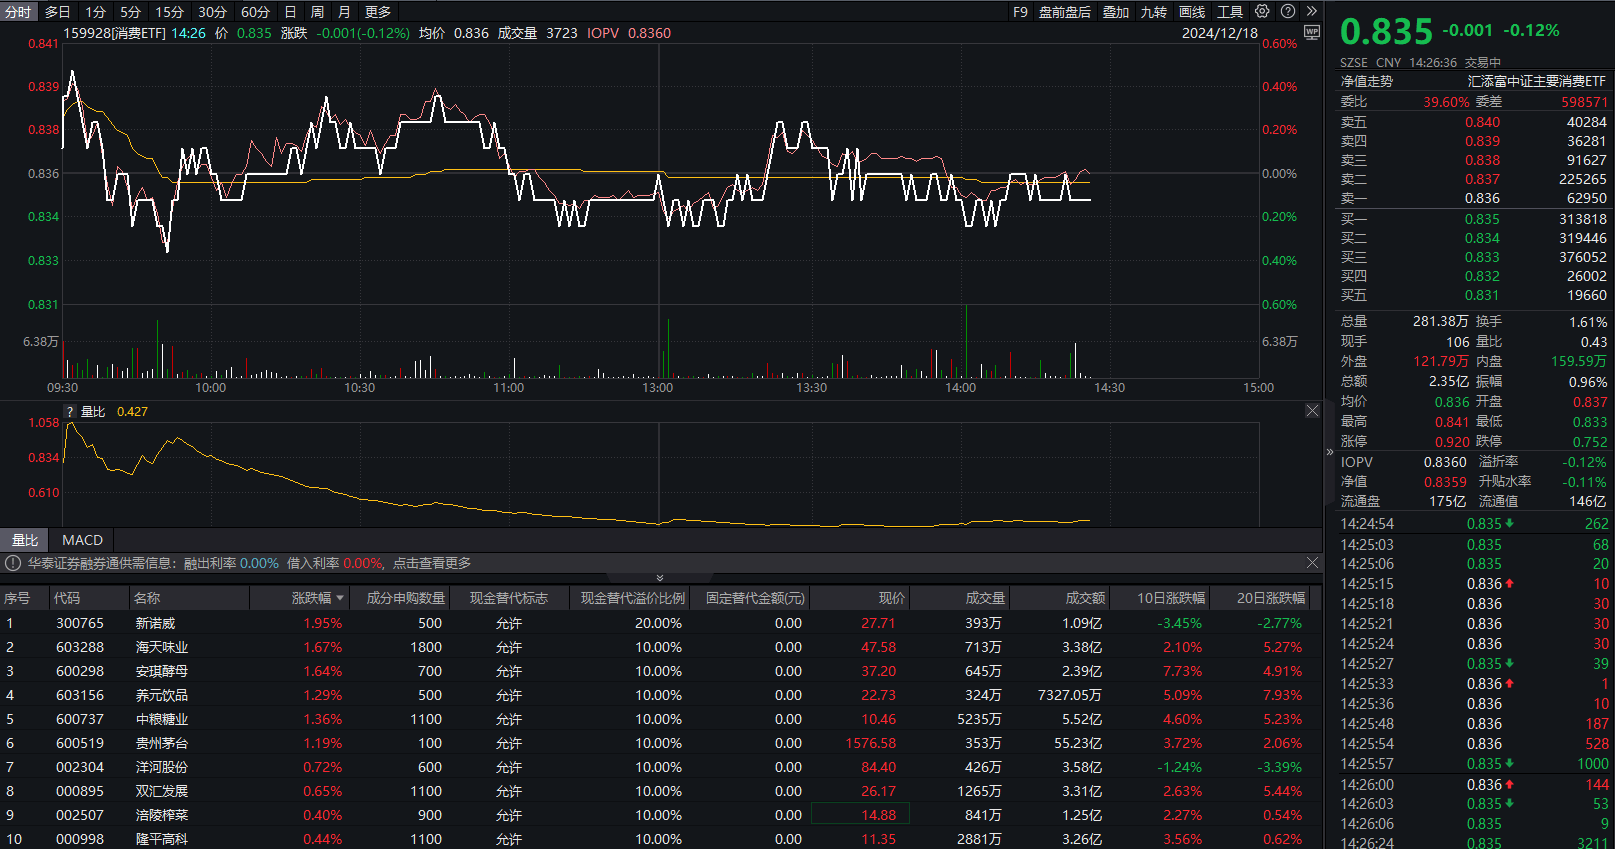Screen dimensions: 1615x849
Task: Open the 更多 timeframe dropdown
Action: click(378, 12)
